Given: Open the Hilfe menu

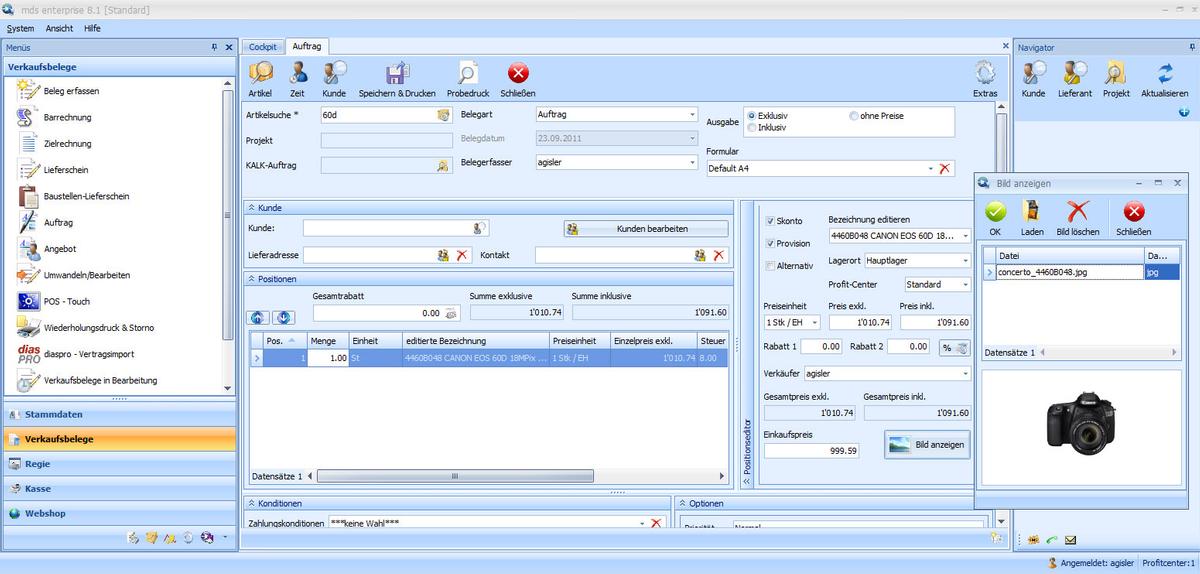Looking at the screenshot, I should [x=92, y=28].
